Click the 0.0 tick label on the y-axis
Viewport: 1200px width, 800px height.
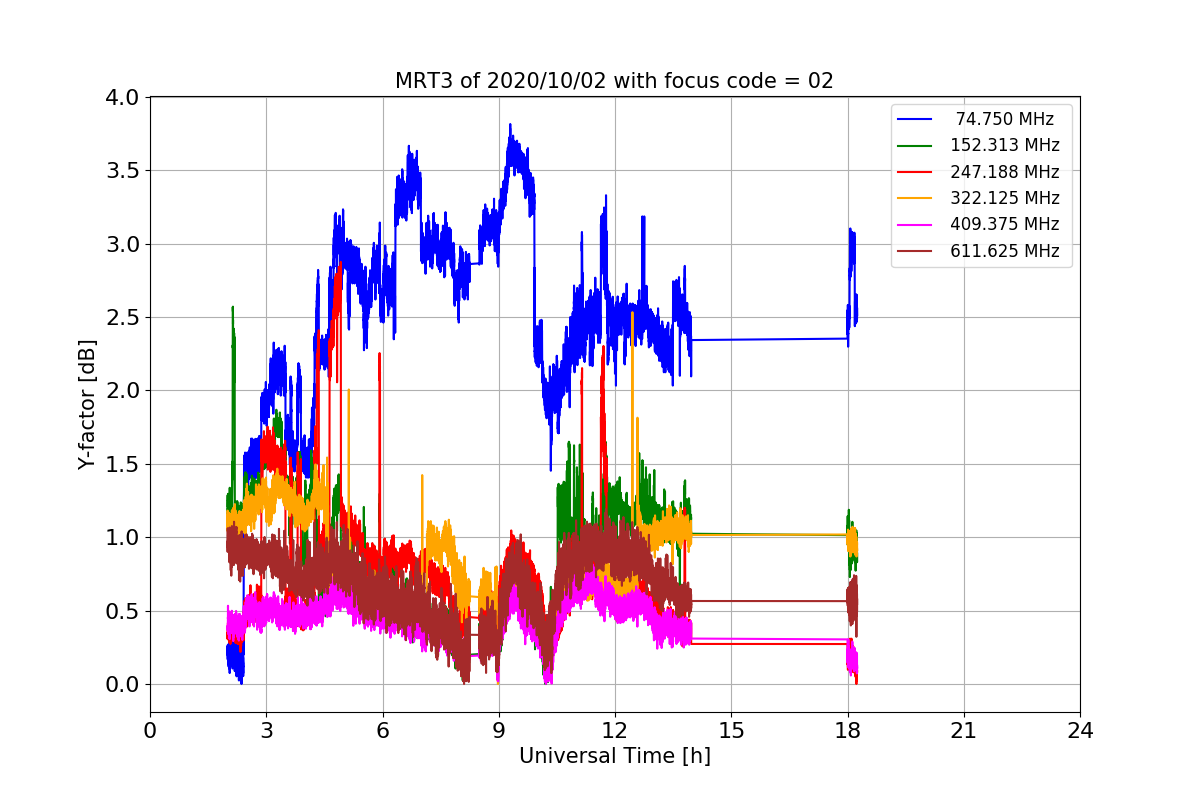click(122, 685)
